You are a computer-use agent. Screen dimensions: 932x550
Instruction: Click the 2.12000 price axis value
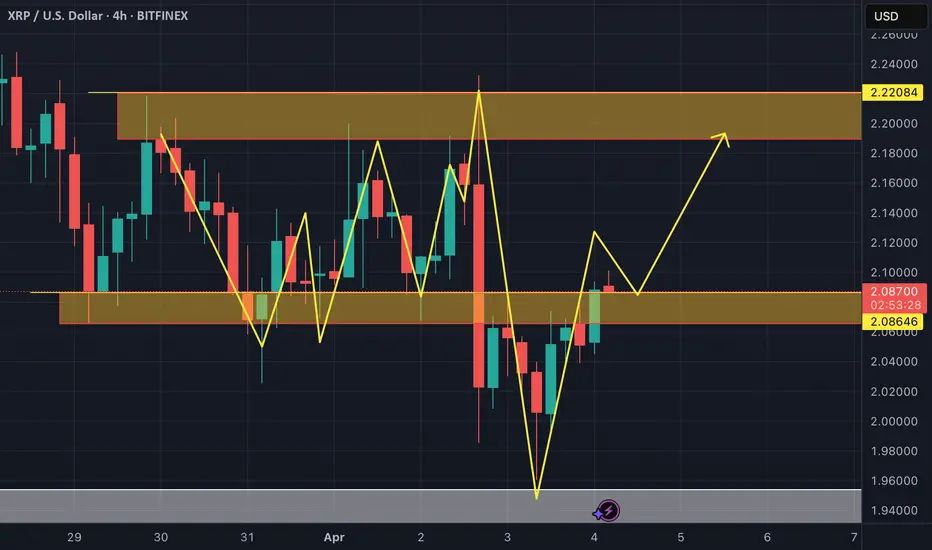[x=893, y=243]
